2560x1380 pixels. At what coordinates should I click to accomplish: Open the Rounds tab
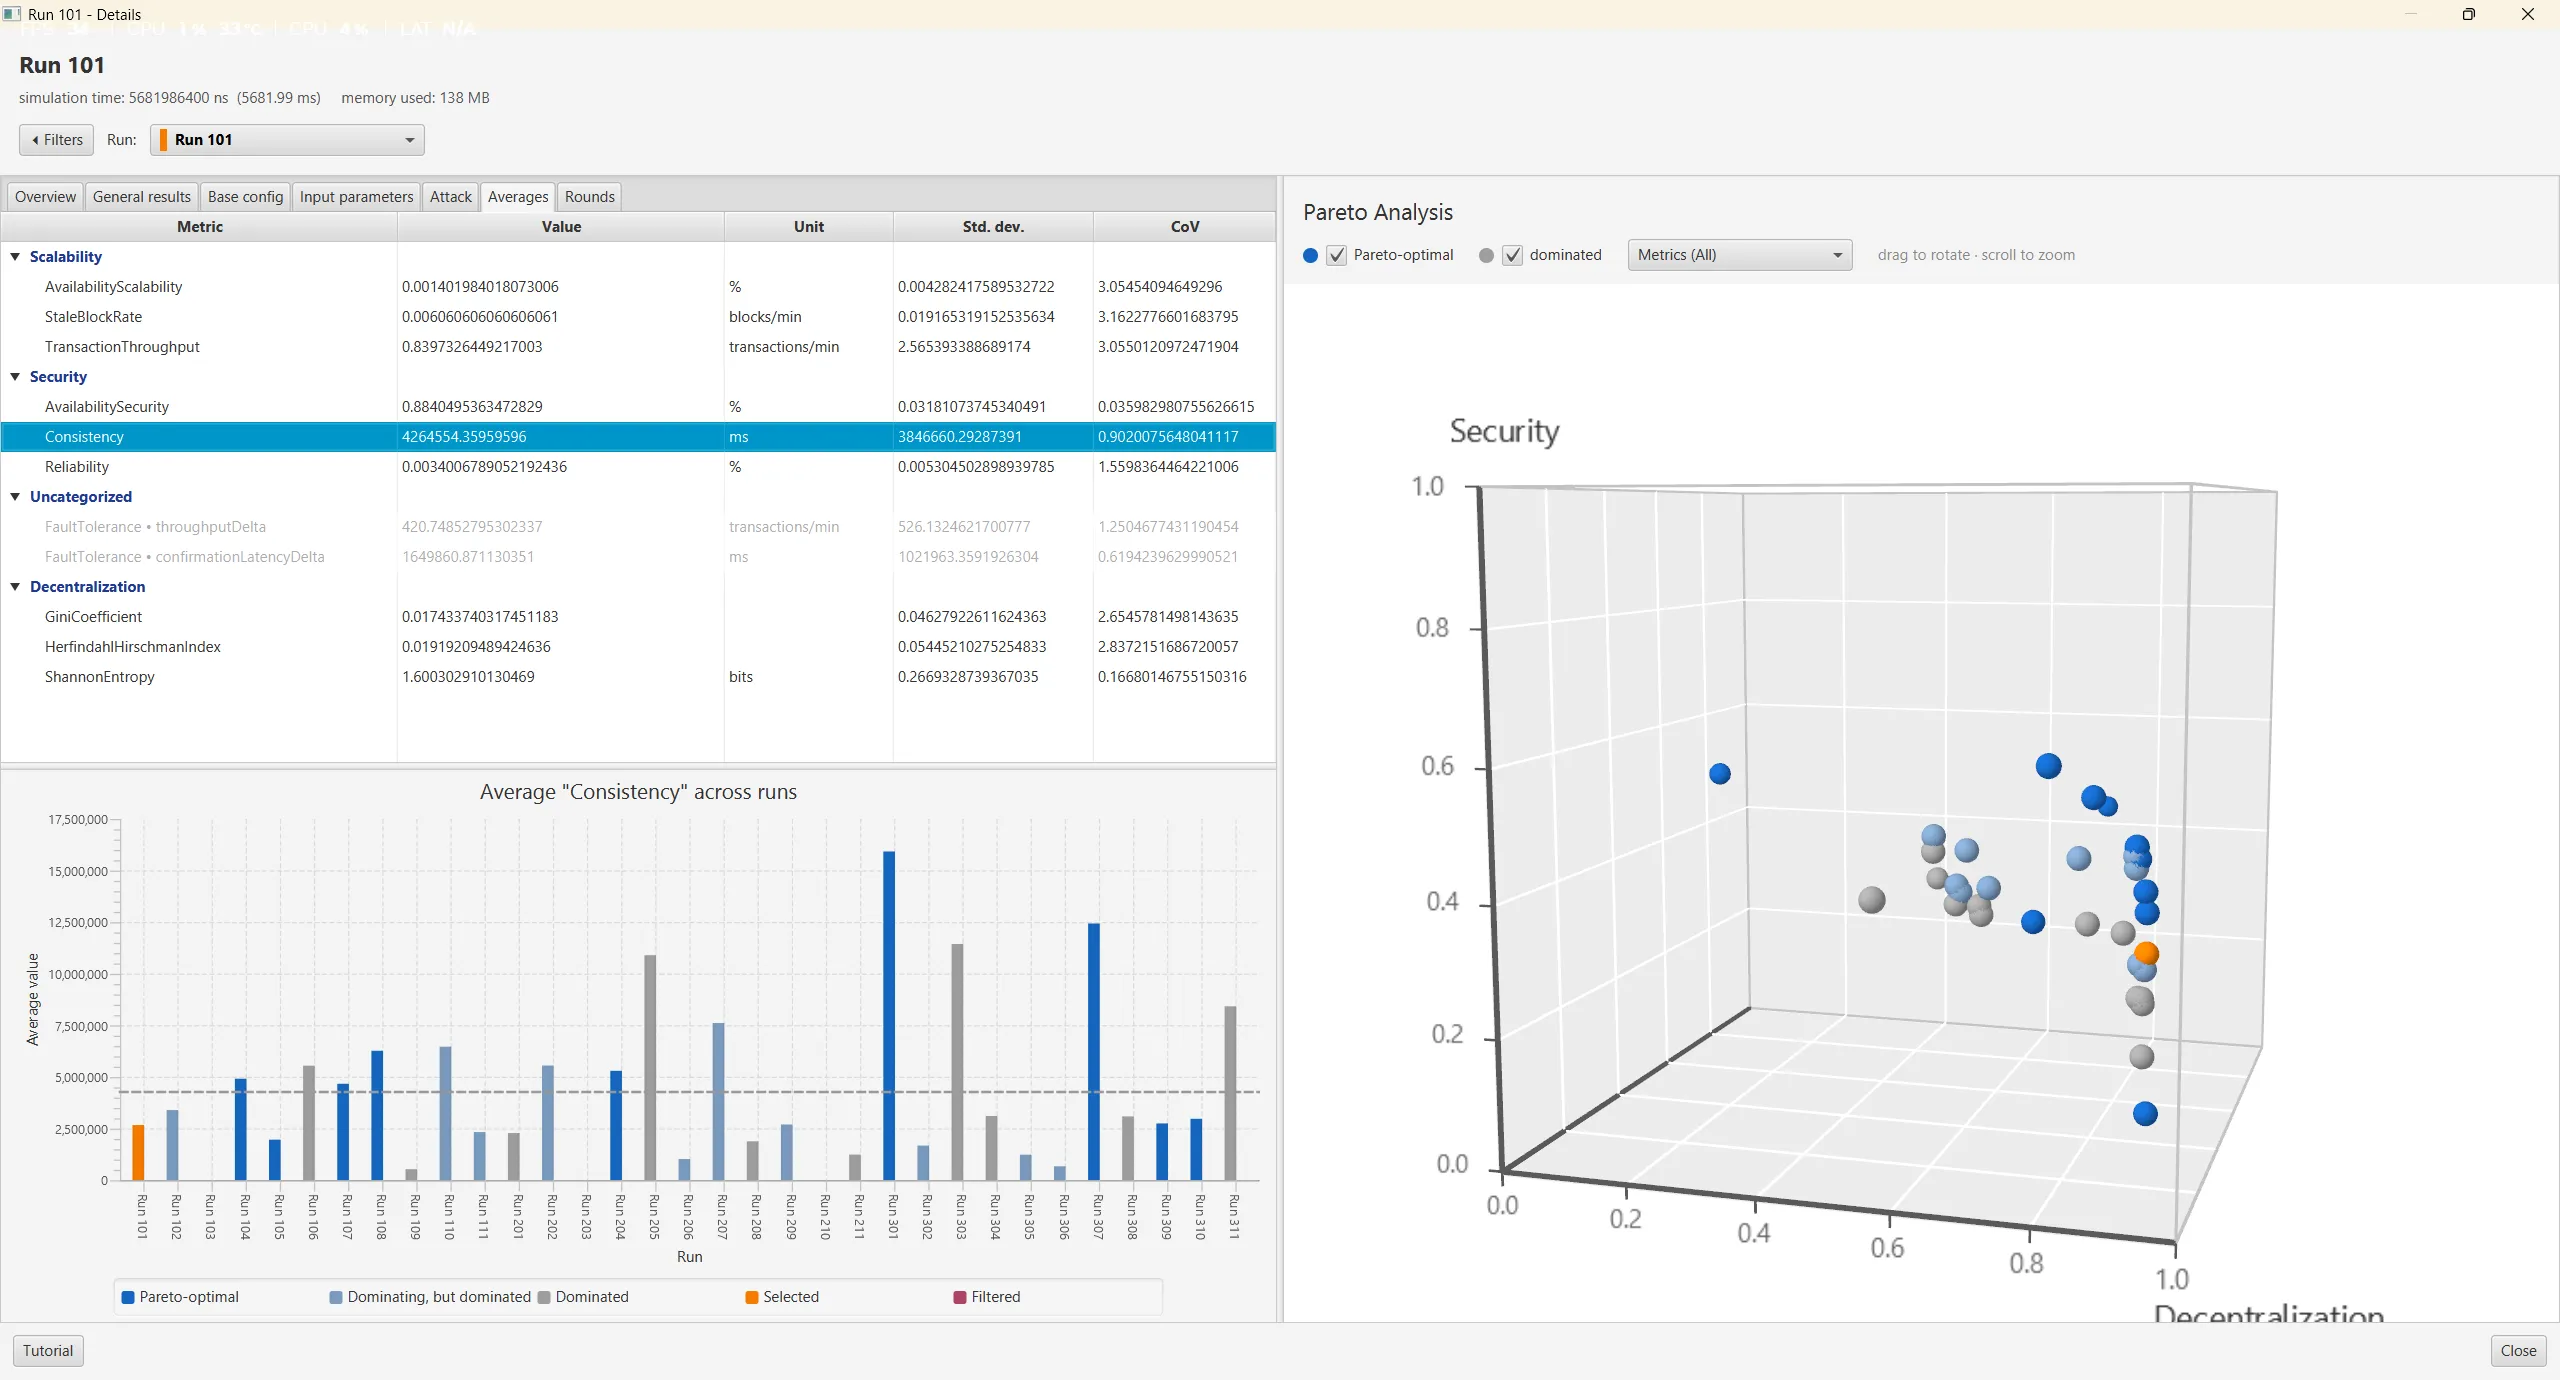[589, 197]
